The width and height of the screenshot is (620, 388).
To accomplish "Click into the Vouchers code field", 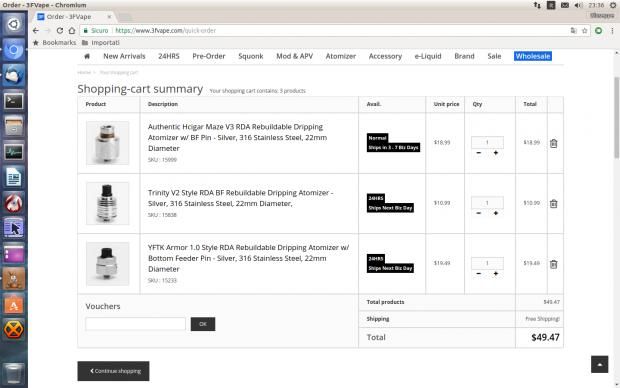I will point(135,324).
